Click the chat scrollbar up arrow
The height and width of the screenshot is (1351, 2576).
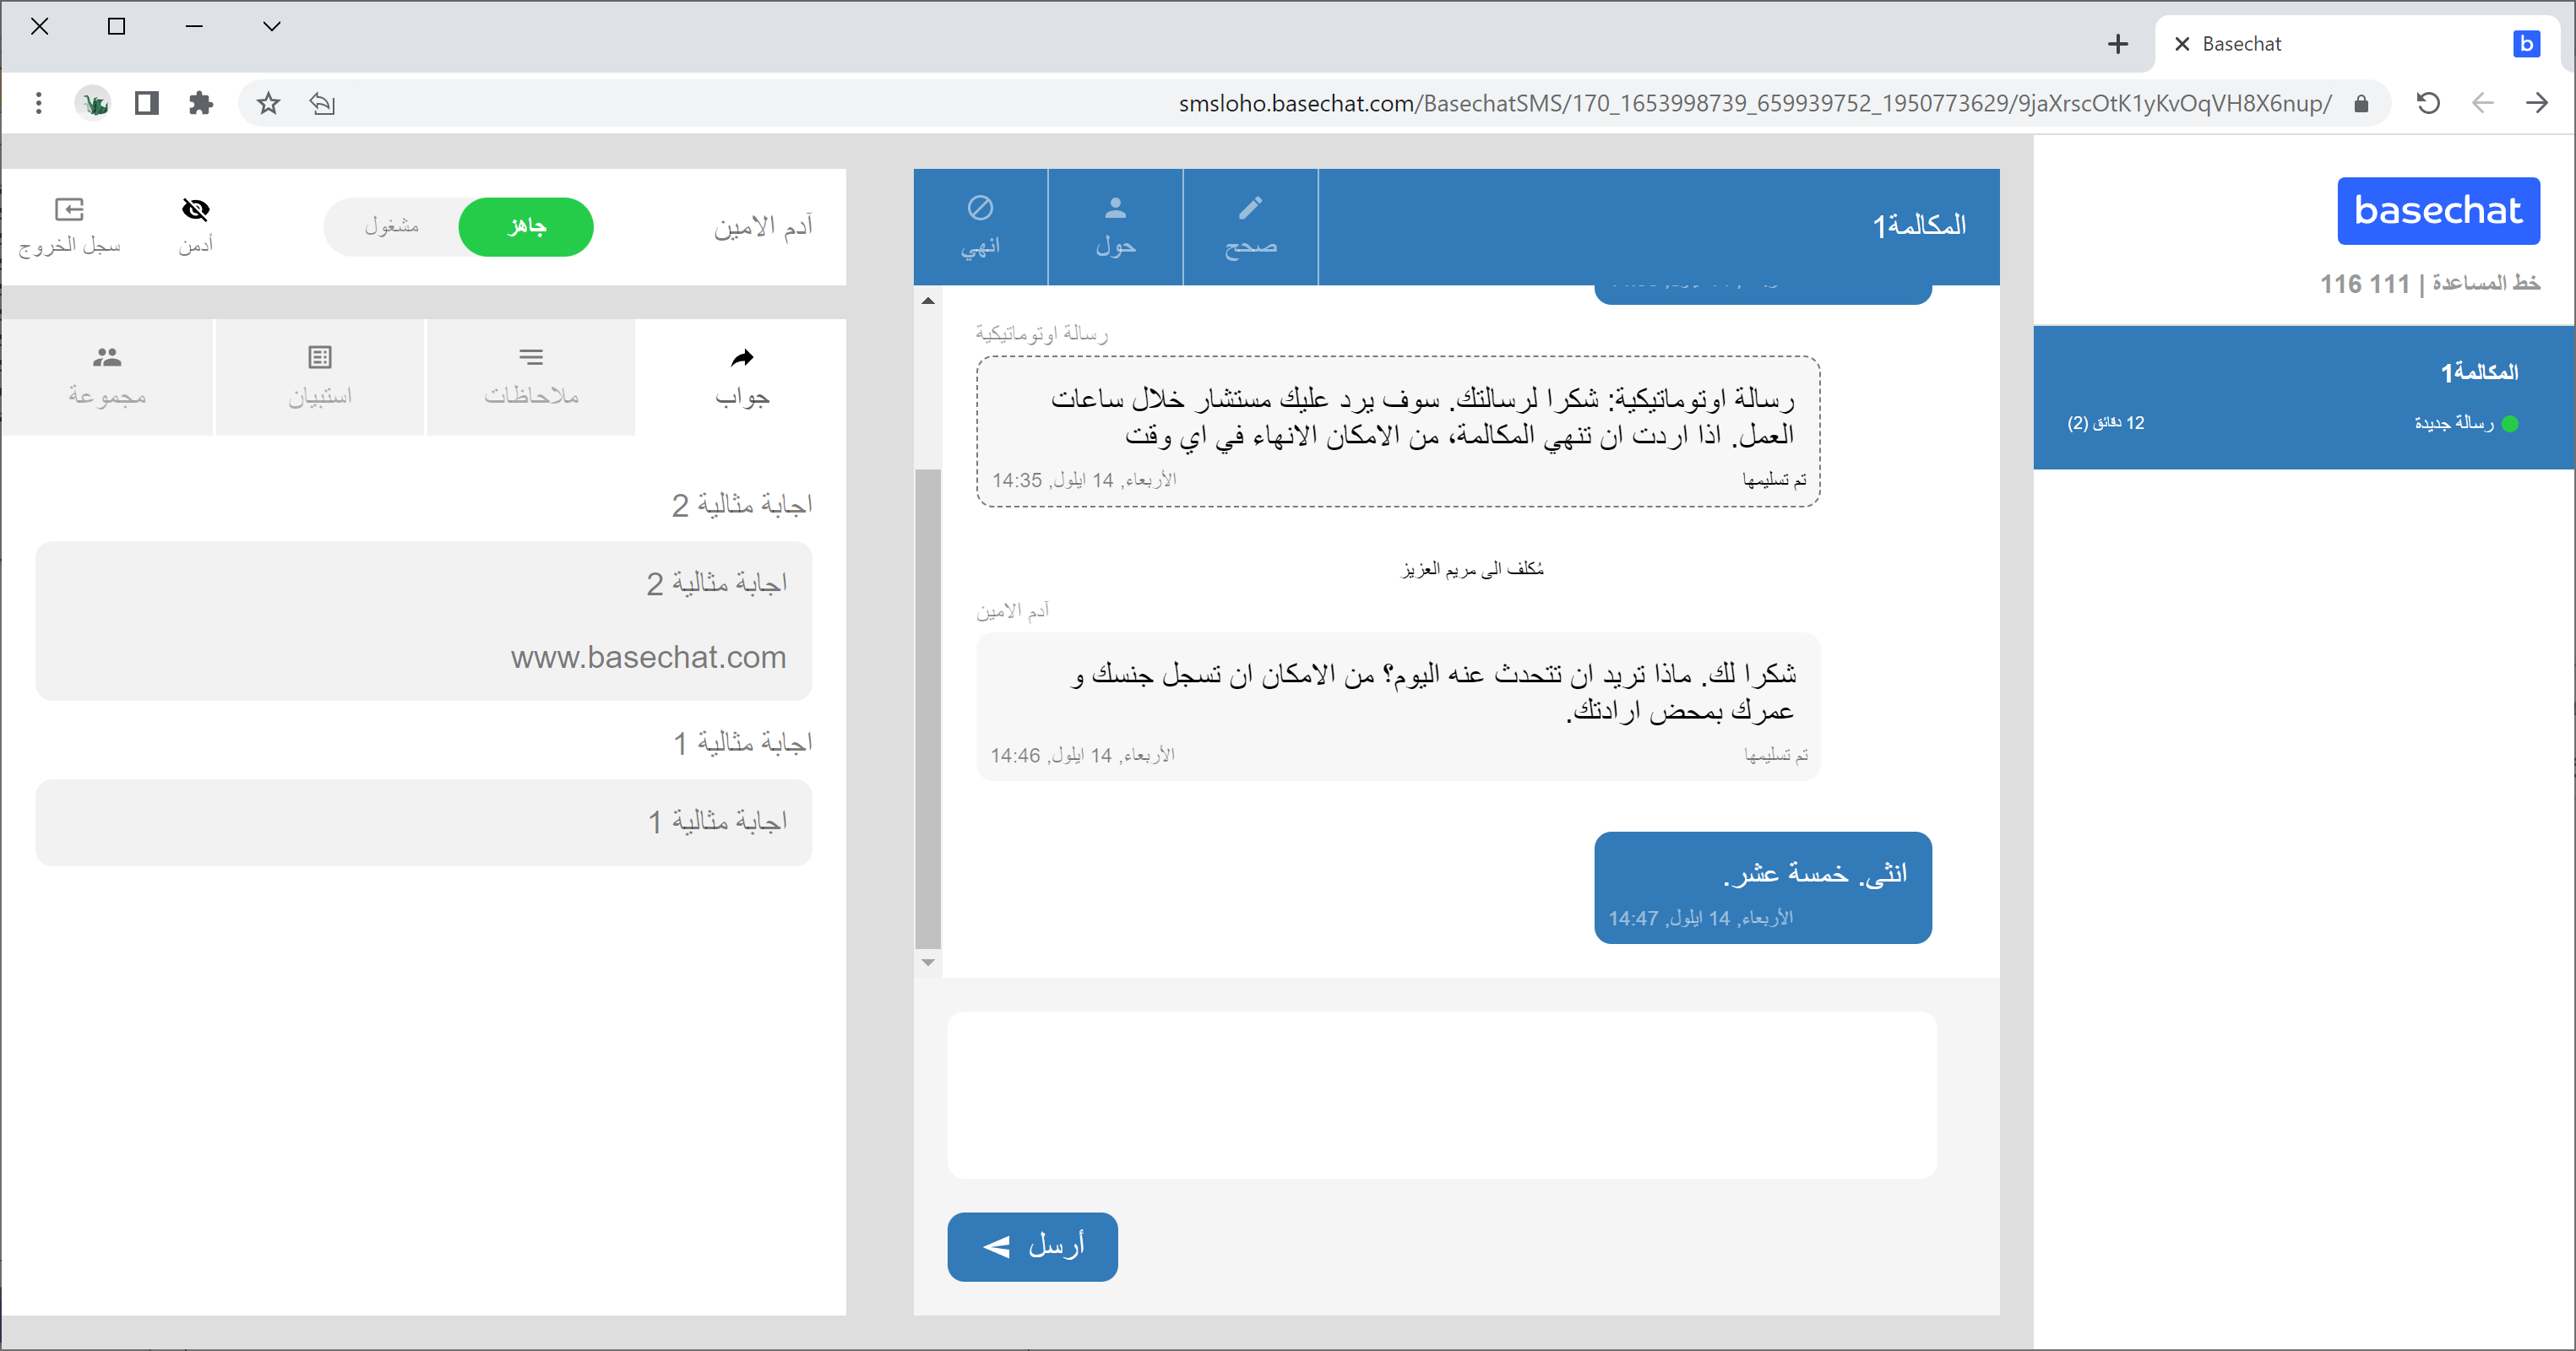pyautogui.click(x=928, y=300)
